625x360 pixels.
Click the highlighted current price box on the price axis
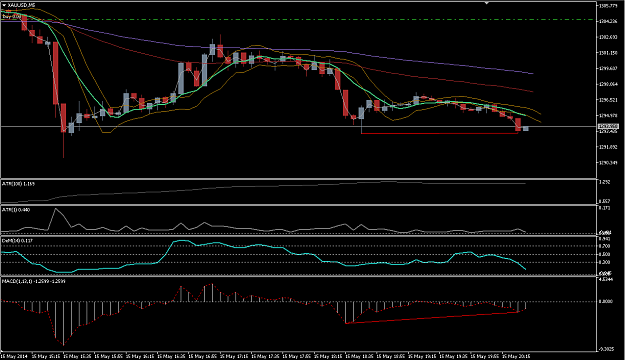pos(607,127)
